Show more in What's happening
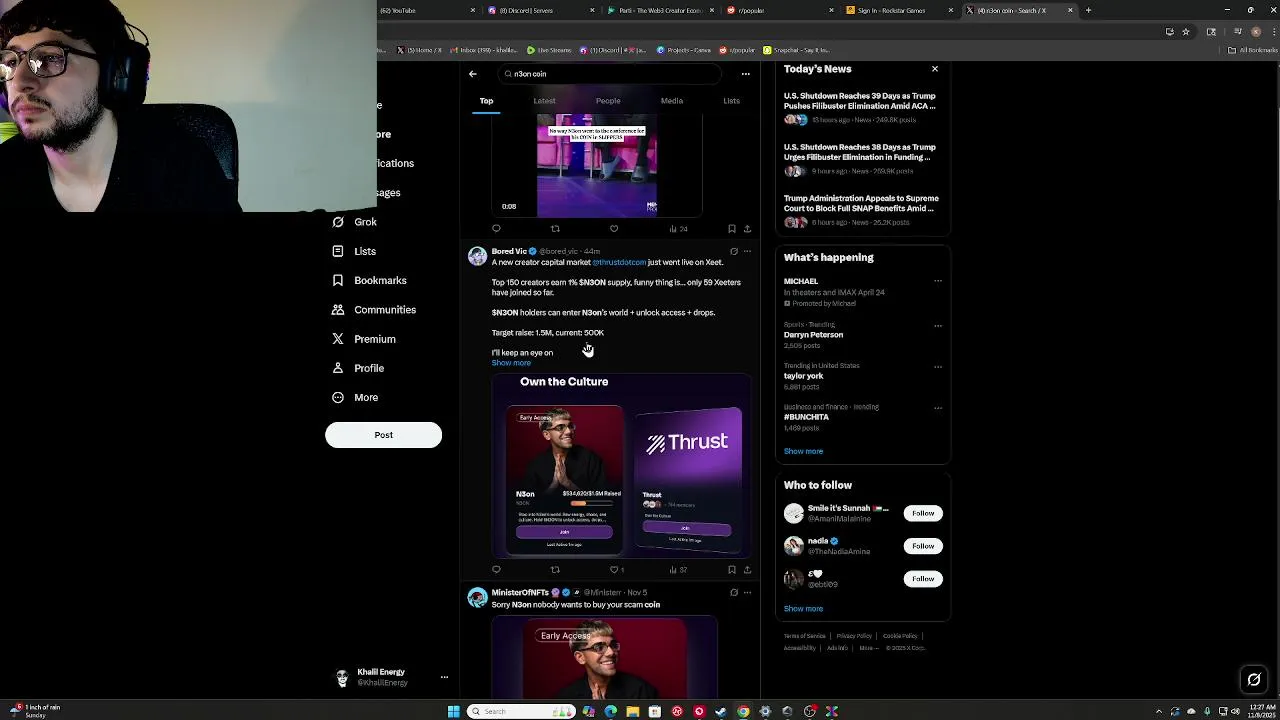 coord(803,451)
